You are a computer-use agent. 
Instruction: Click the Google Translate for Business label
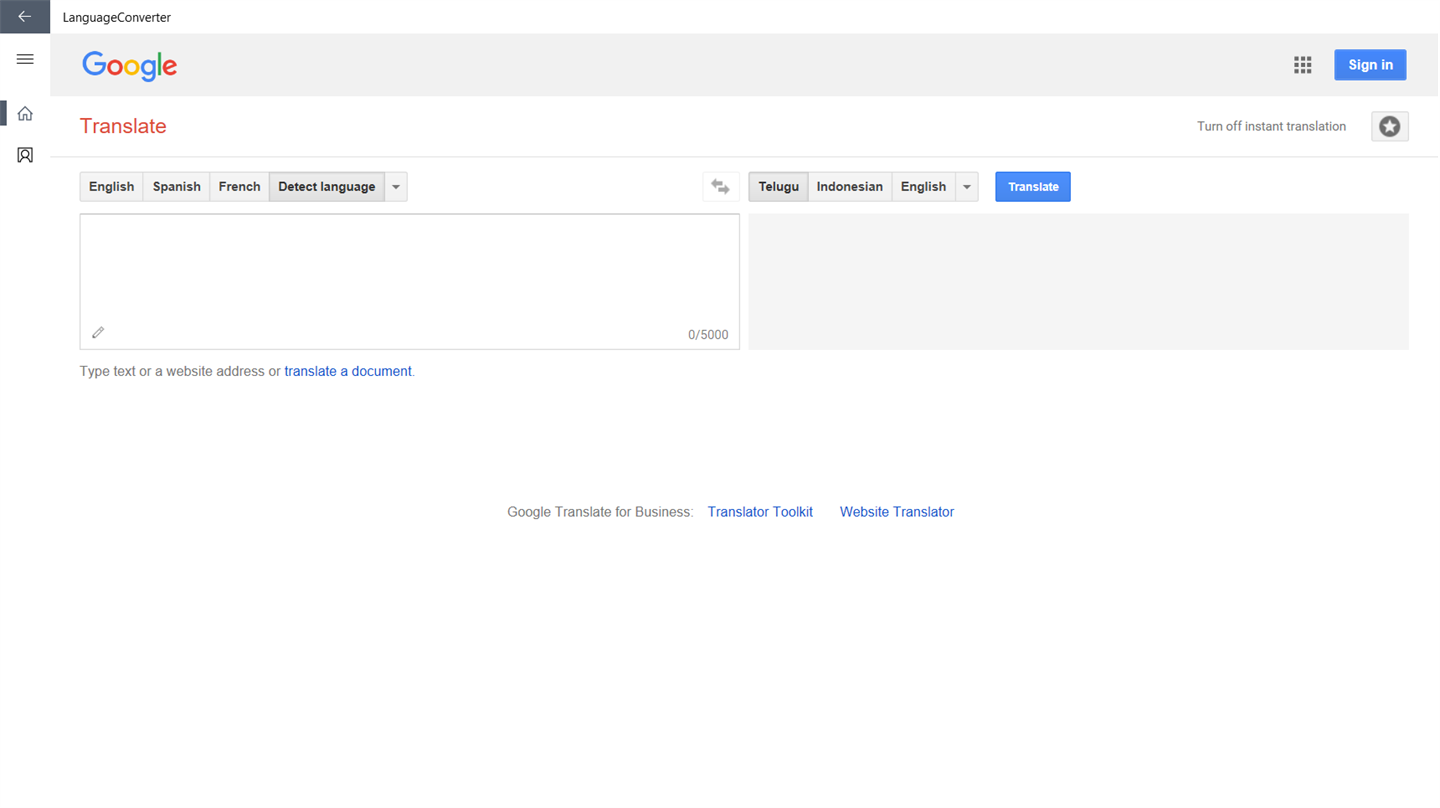click(x=600, y=512)
